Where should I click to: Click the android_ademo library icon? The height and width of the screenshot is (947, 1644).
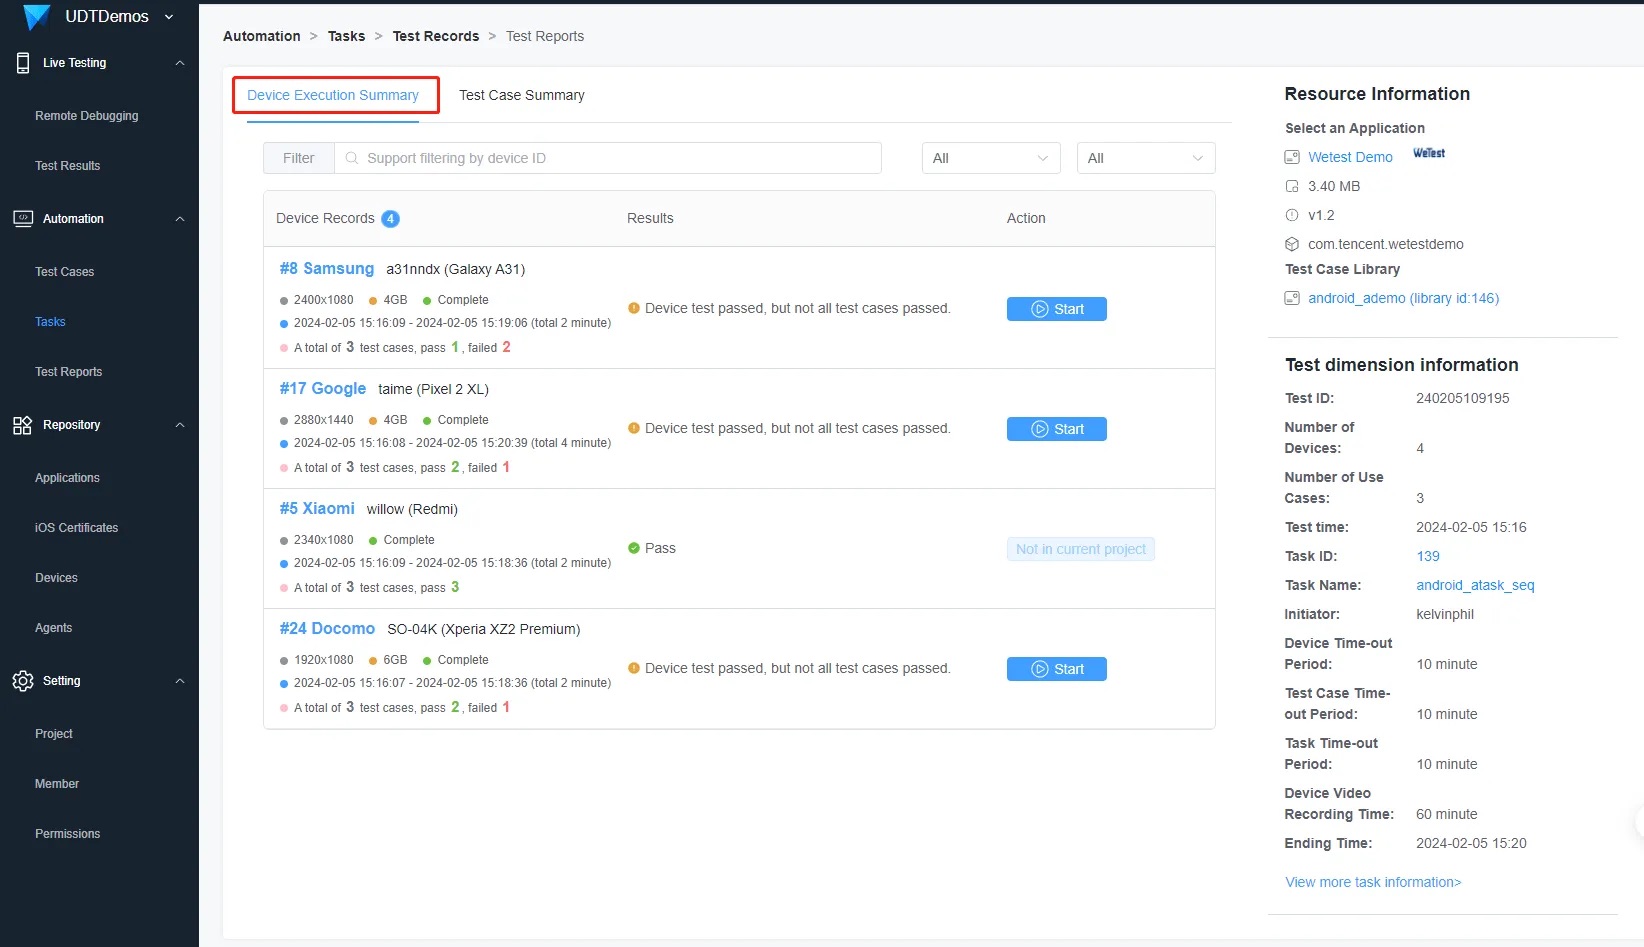(1292, 298)
